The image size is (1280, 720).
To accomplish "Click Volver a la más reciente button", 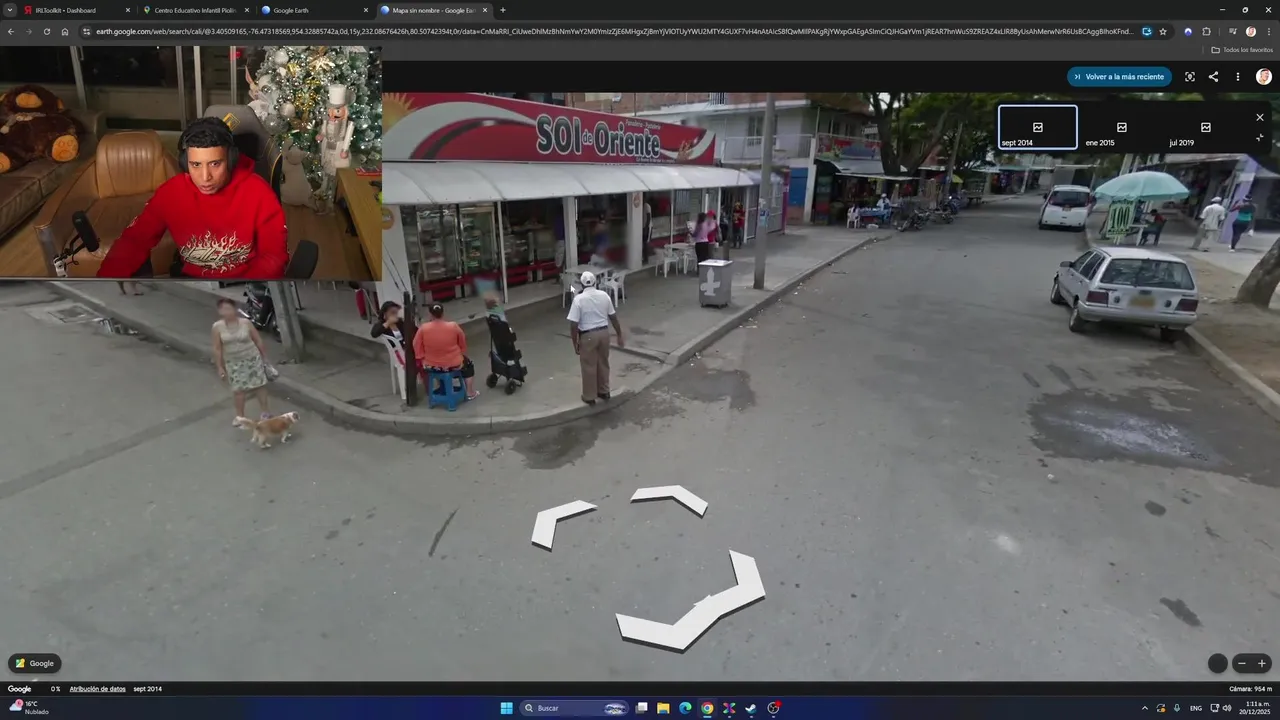I will point(1119,76).
